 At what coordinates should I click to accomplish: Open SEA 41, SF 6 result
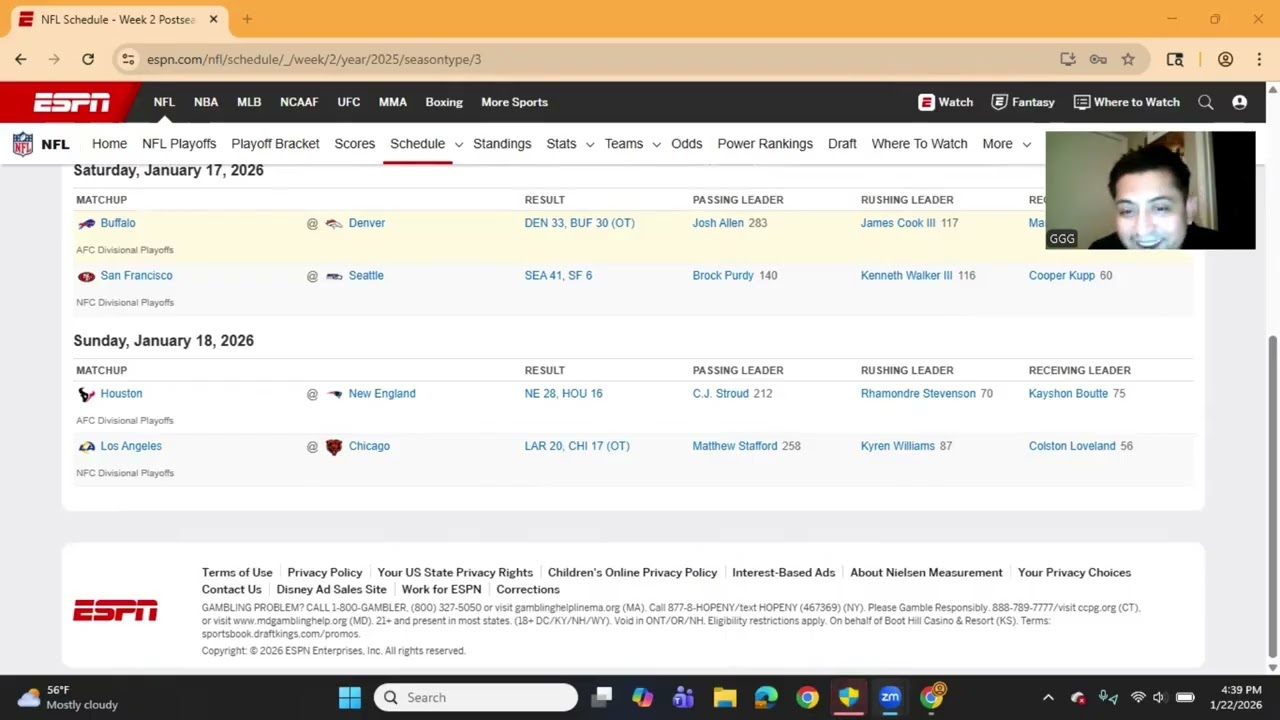pyautogui.click(x=558, y=276)
